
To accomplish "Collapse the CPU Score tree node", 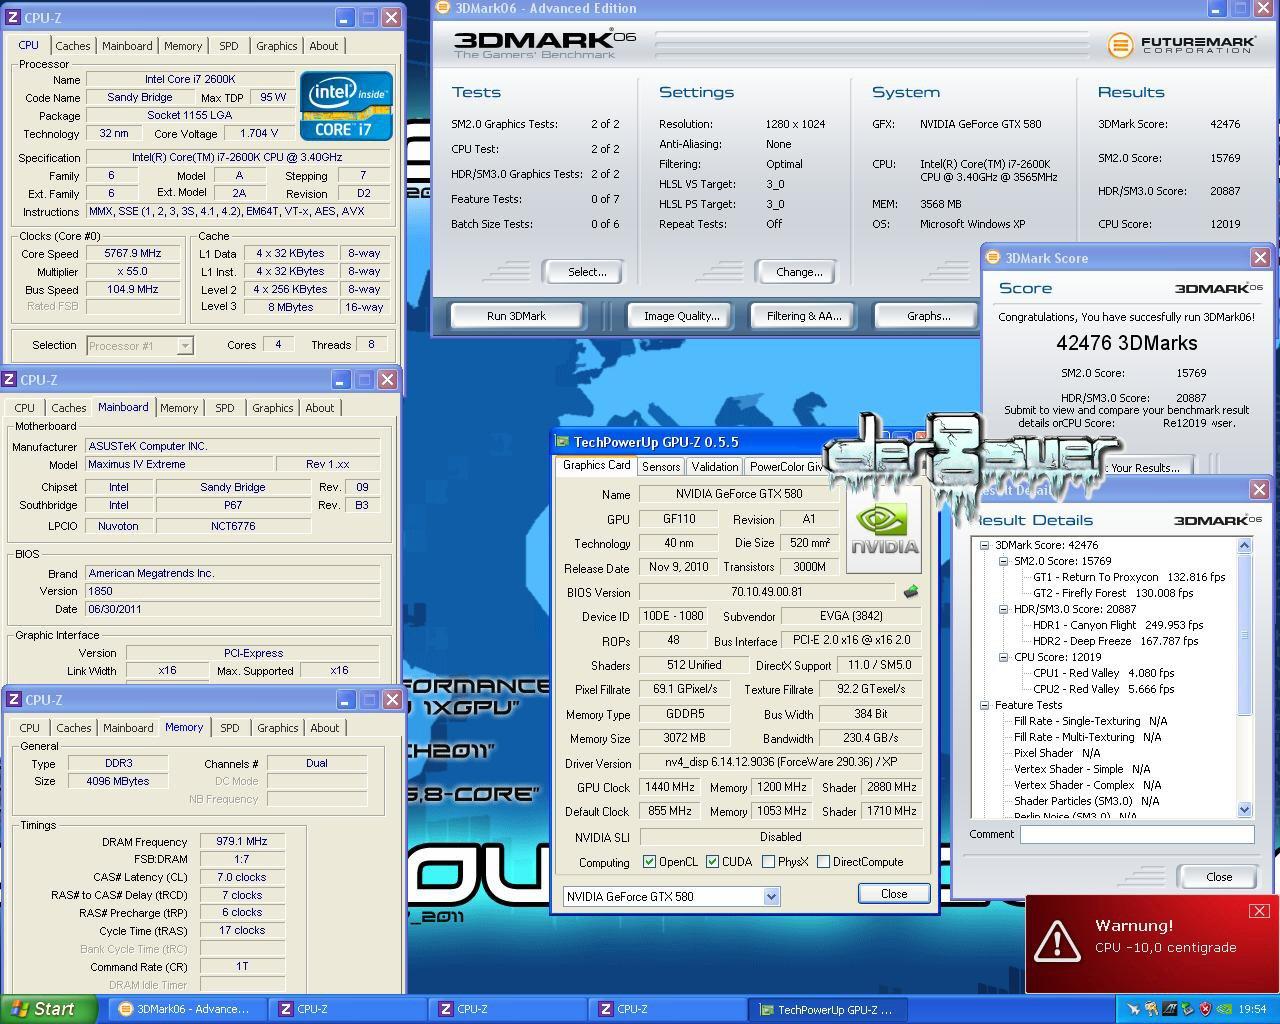I will tap(1003, 657).
